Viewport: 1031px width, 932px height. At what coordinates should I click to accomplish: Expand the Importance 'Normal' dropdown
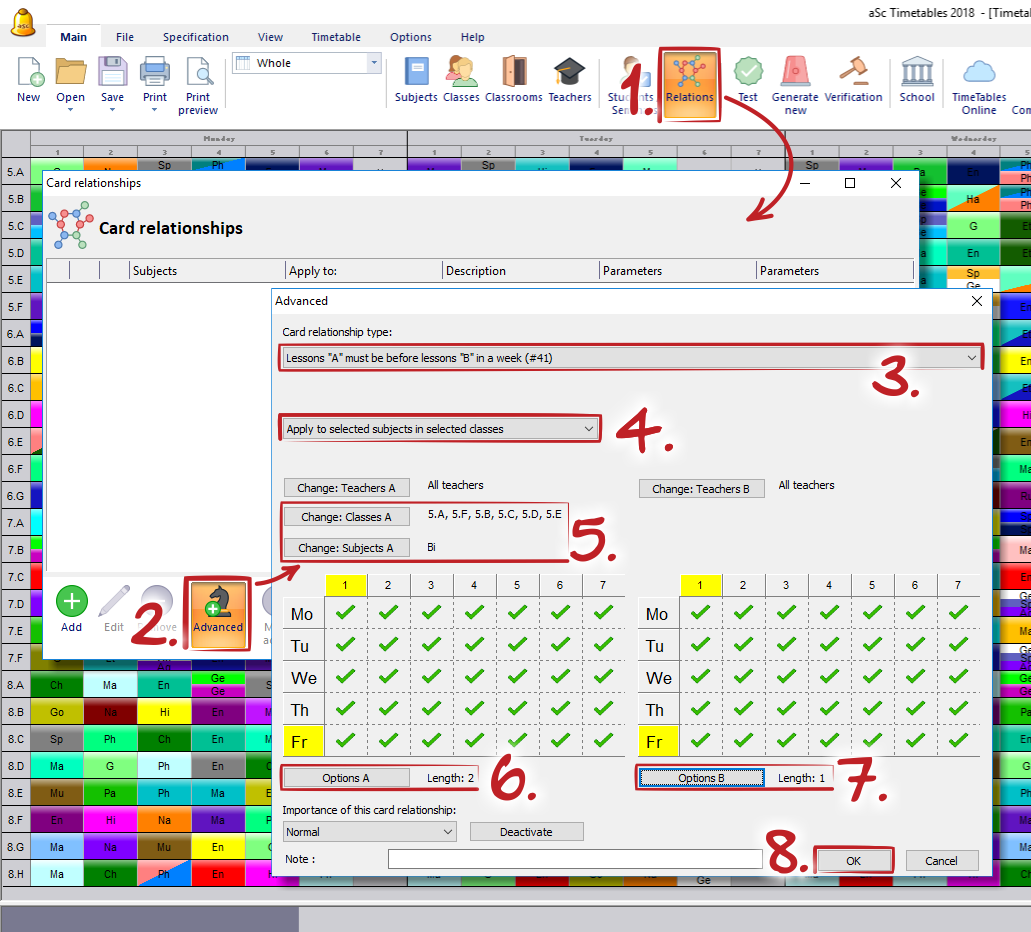[x=369, y=832]
